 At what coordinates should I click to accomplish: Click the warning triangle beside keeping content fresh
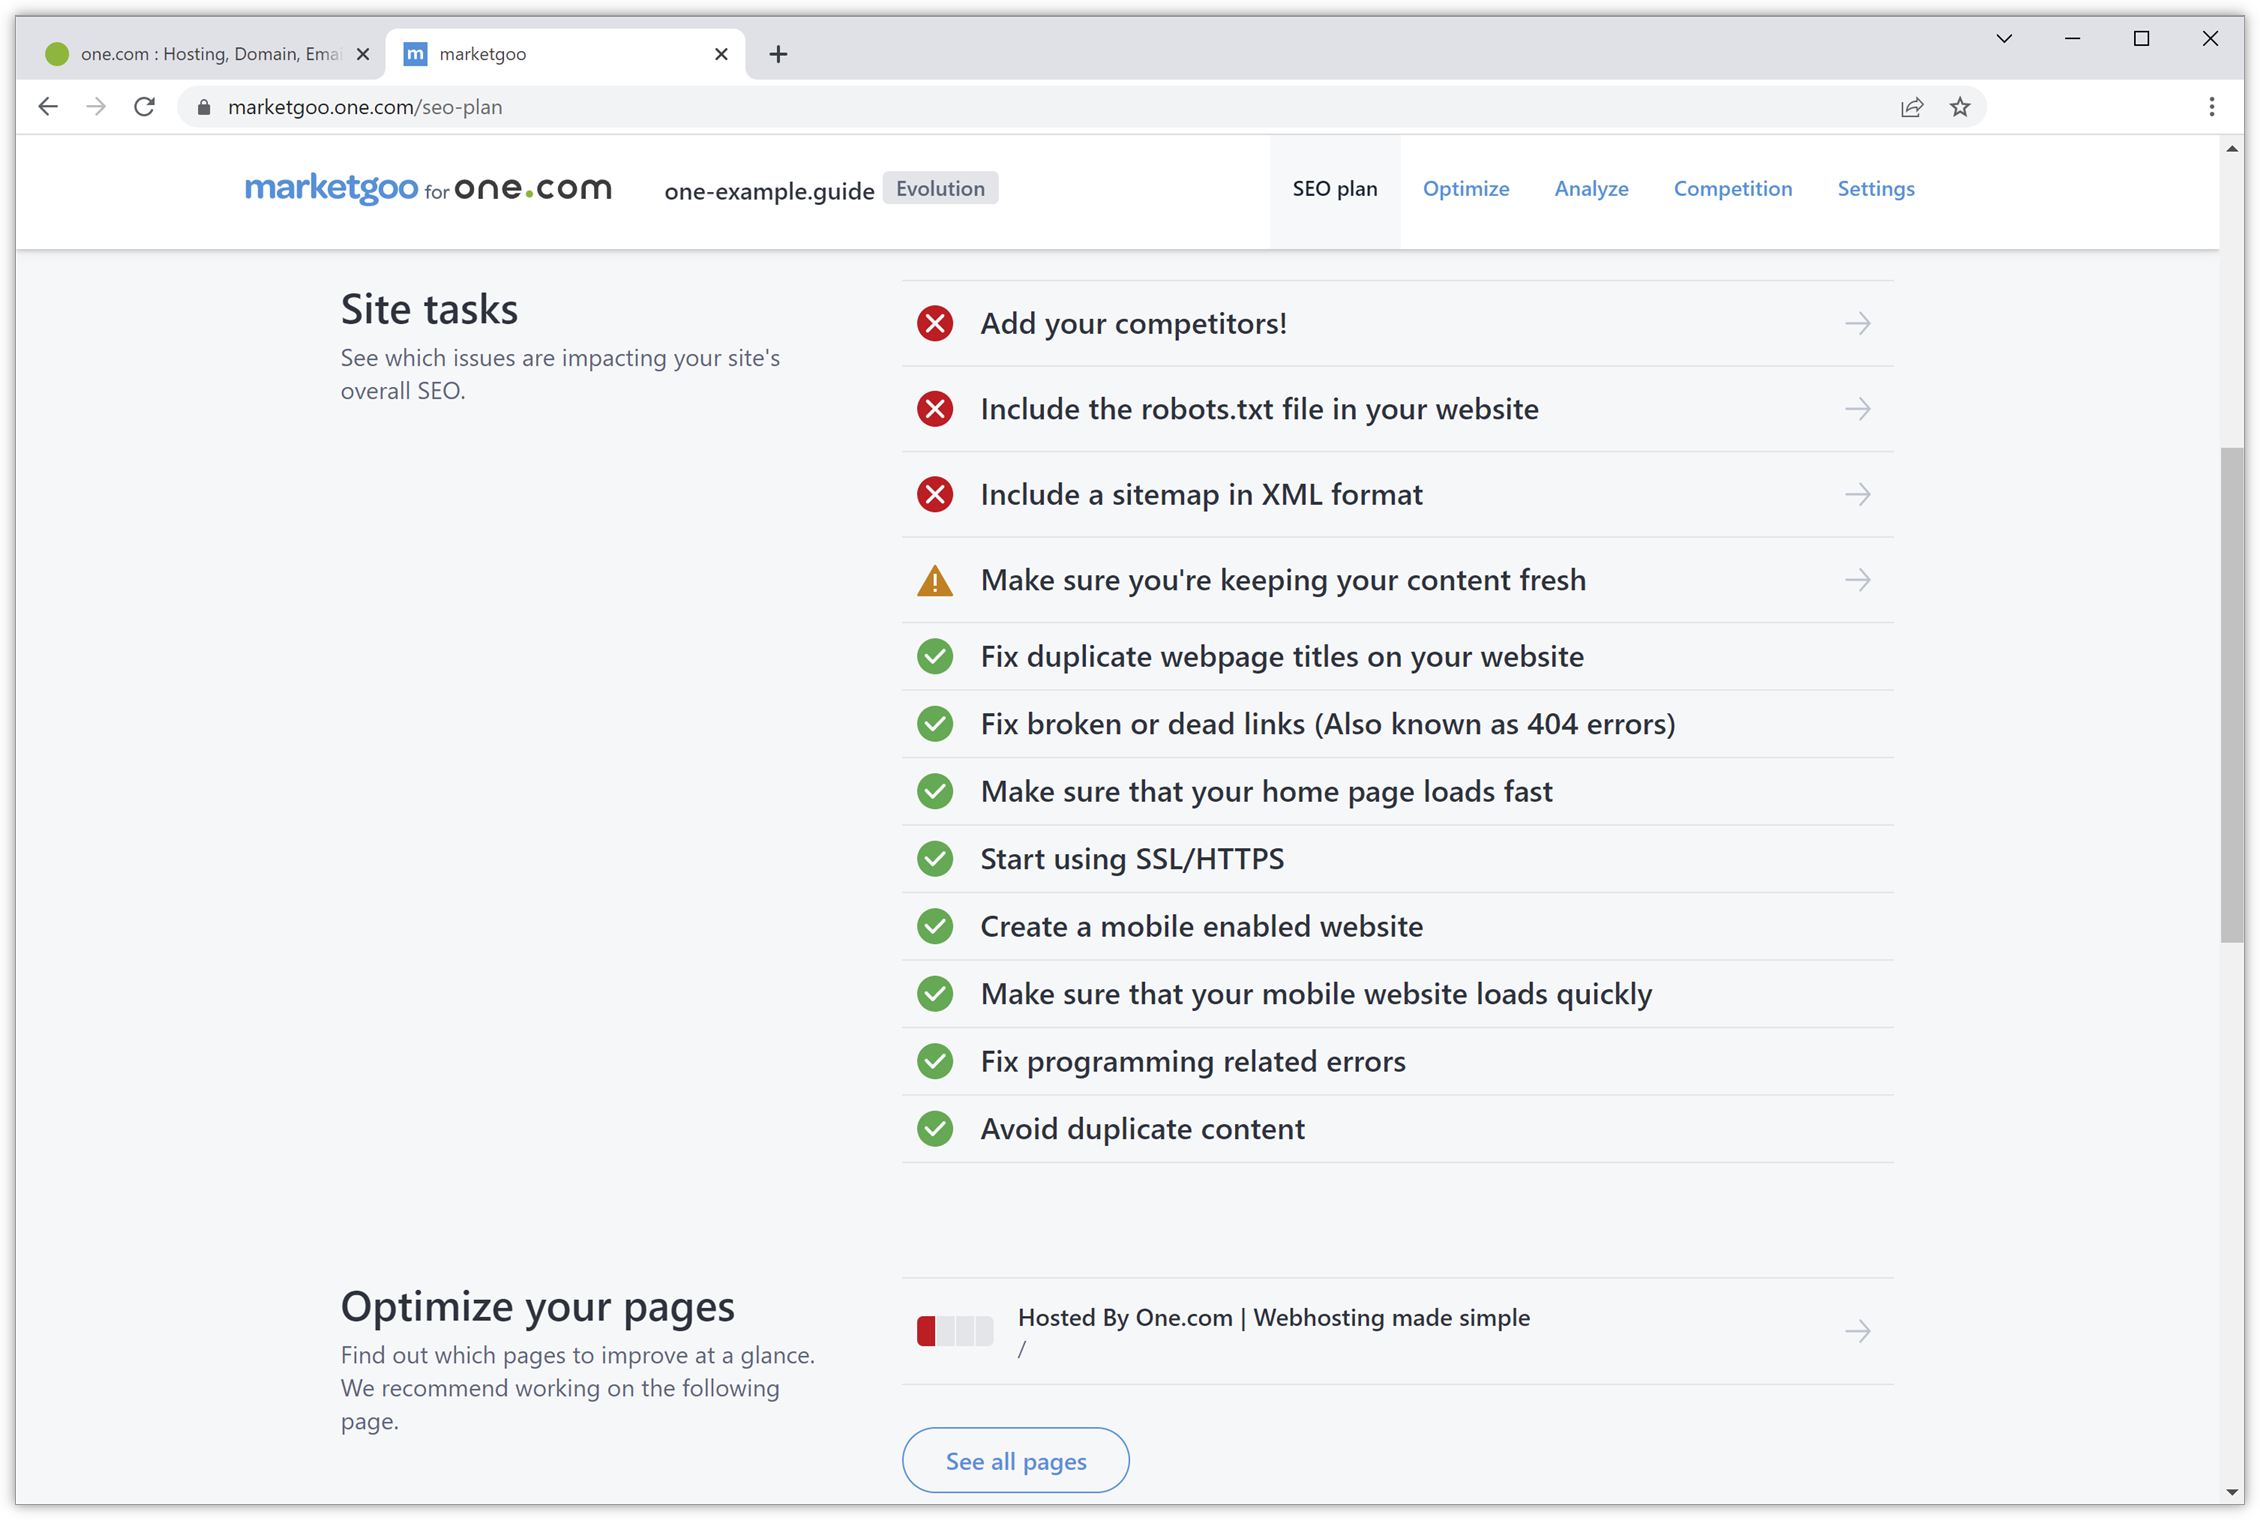tap(934, 581)
